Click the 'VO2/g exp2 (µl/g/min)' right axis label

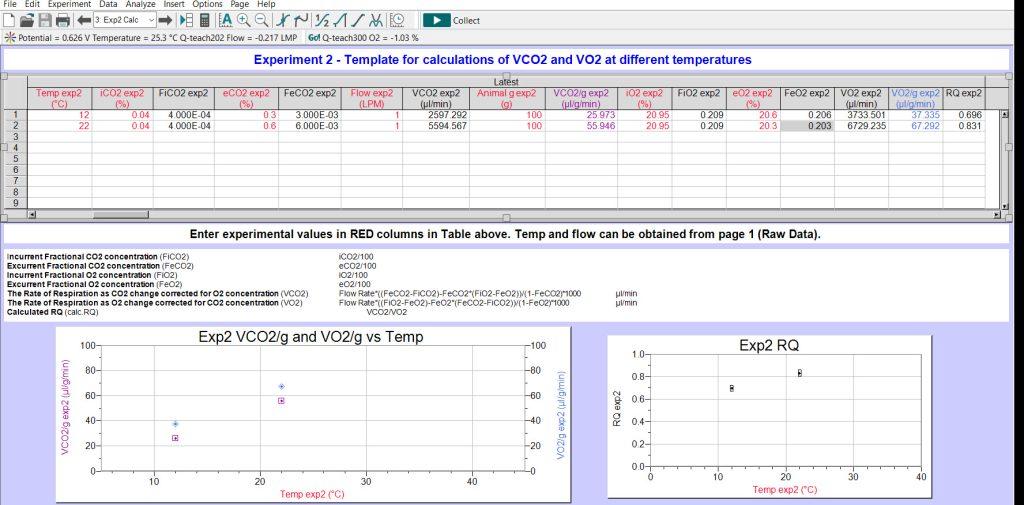point(562,415)
